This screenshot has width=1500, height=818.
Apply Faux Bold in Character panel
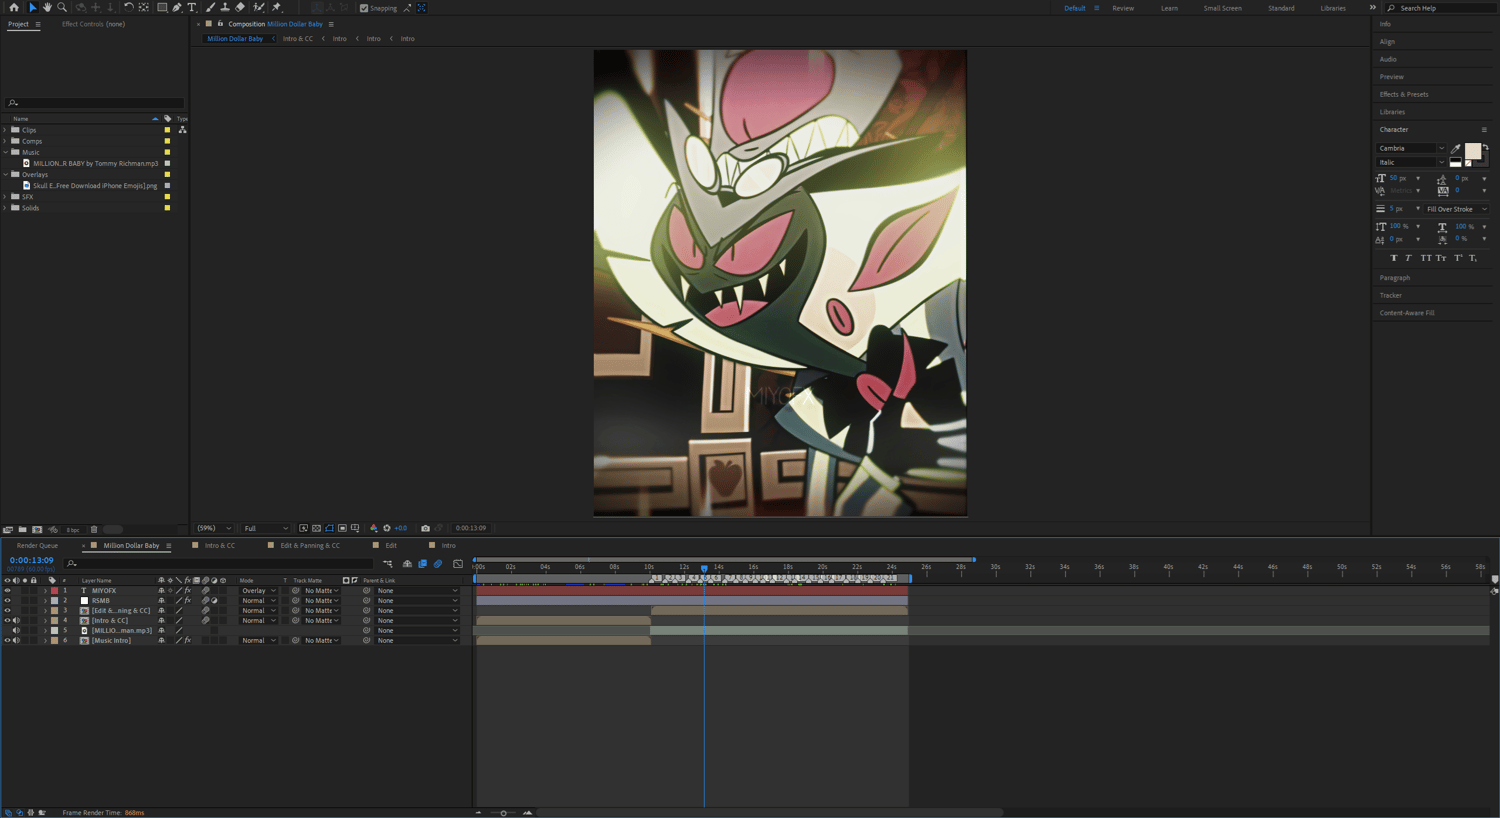coord(1394,258)
